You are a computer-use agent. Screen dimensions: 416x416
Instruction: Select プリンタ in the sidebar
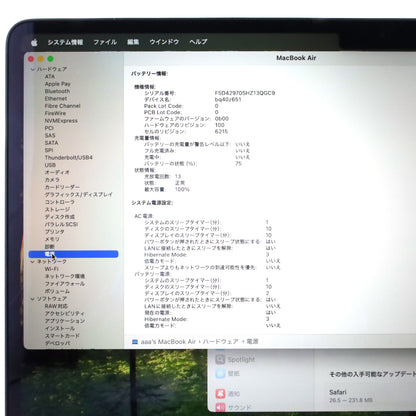[x=55, y=232]
